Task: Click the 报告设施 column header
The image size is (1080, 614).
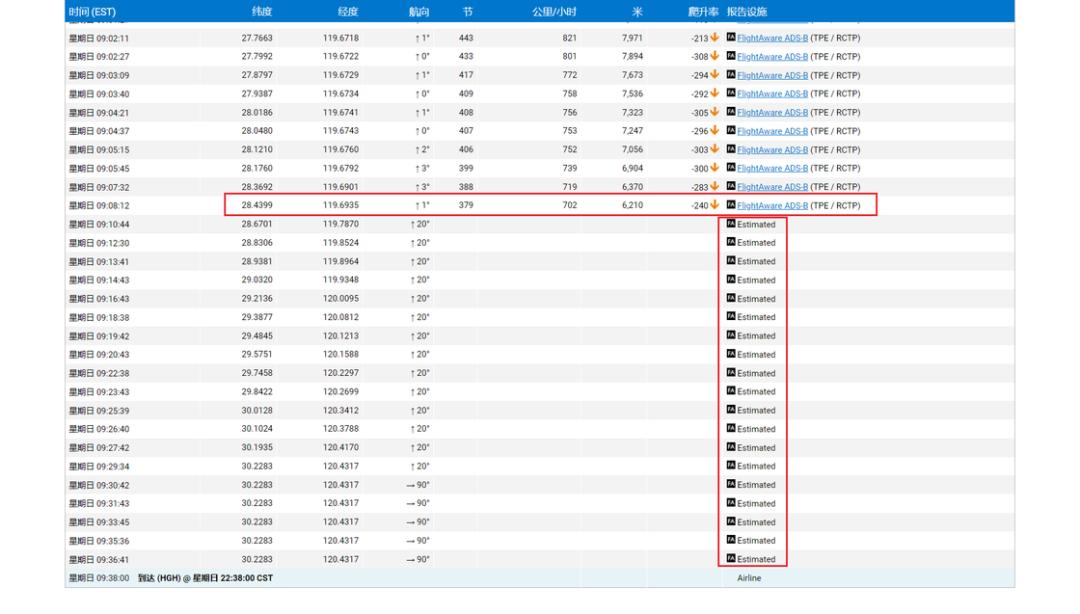Action: pyautogui.click(x=747, y=12)
